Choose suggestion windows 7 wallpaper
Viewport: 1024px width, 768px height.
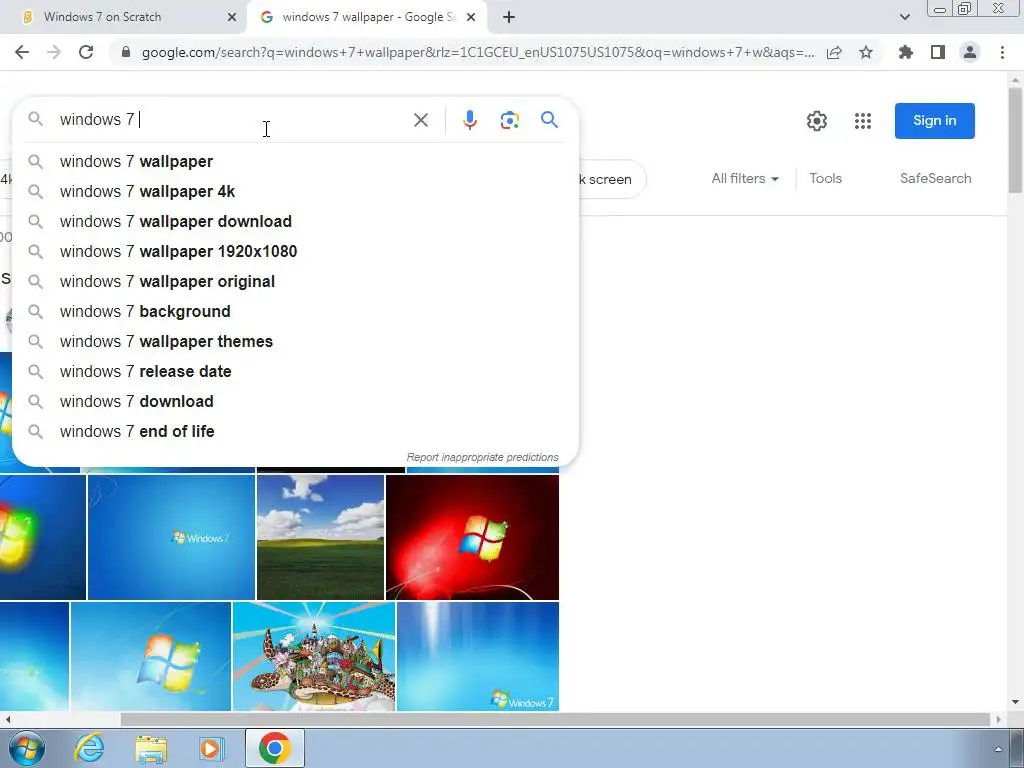pyautogui.click(x=295, y=161)
